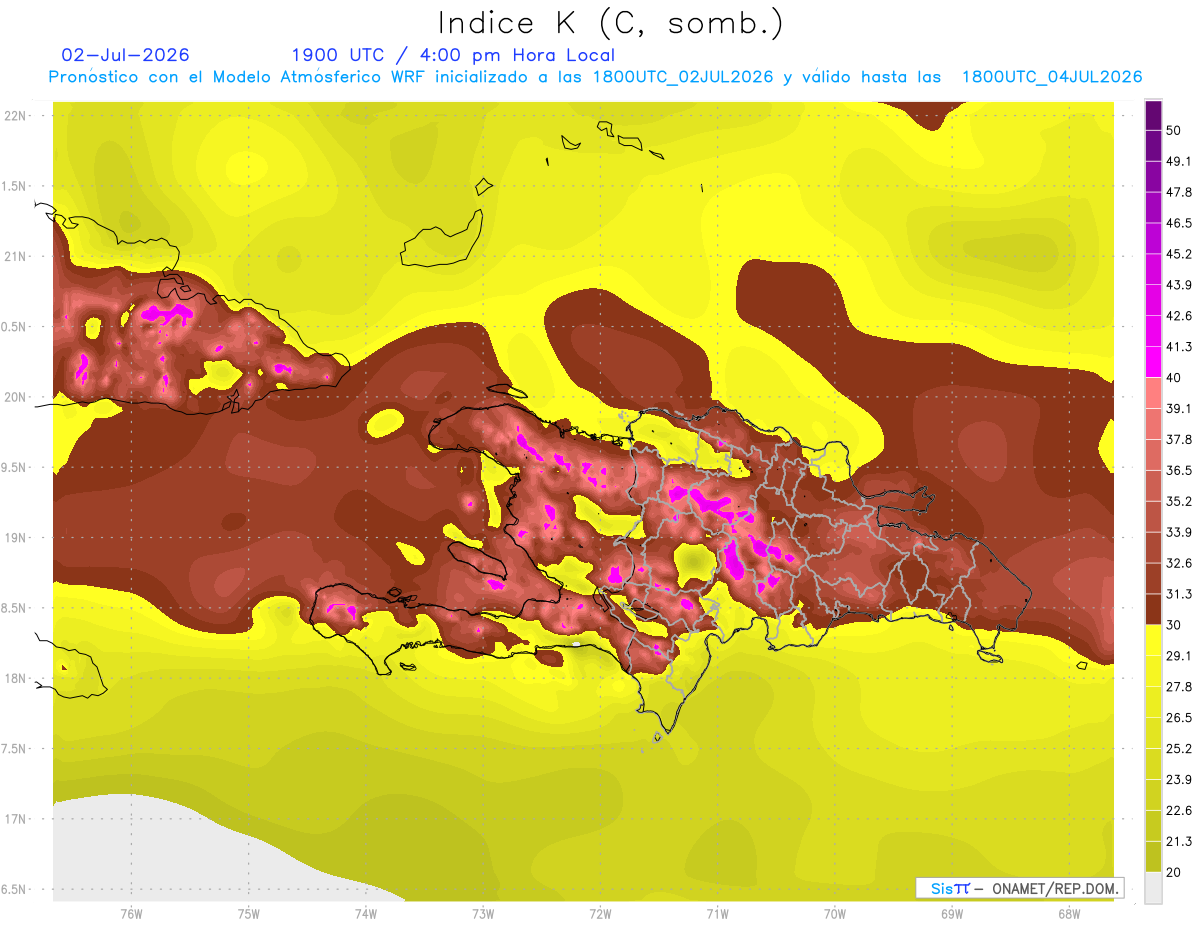Click the '70W' longitude label
This screenshot has width=1200, height=927.
point(835,914)
